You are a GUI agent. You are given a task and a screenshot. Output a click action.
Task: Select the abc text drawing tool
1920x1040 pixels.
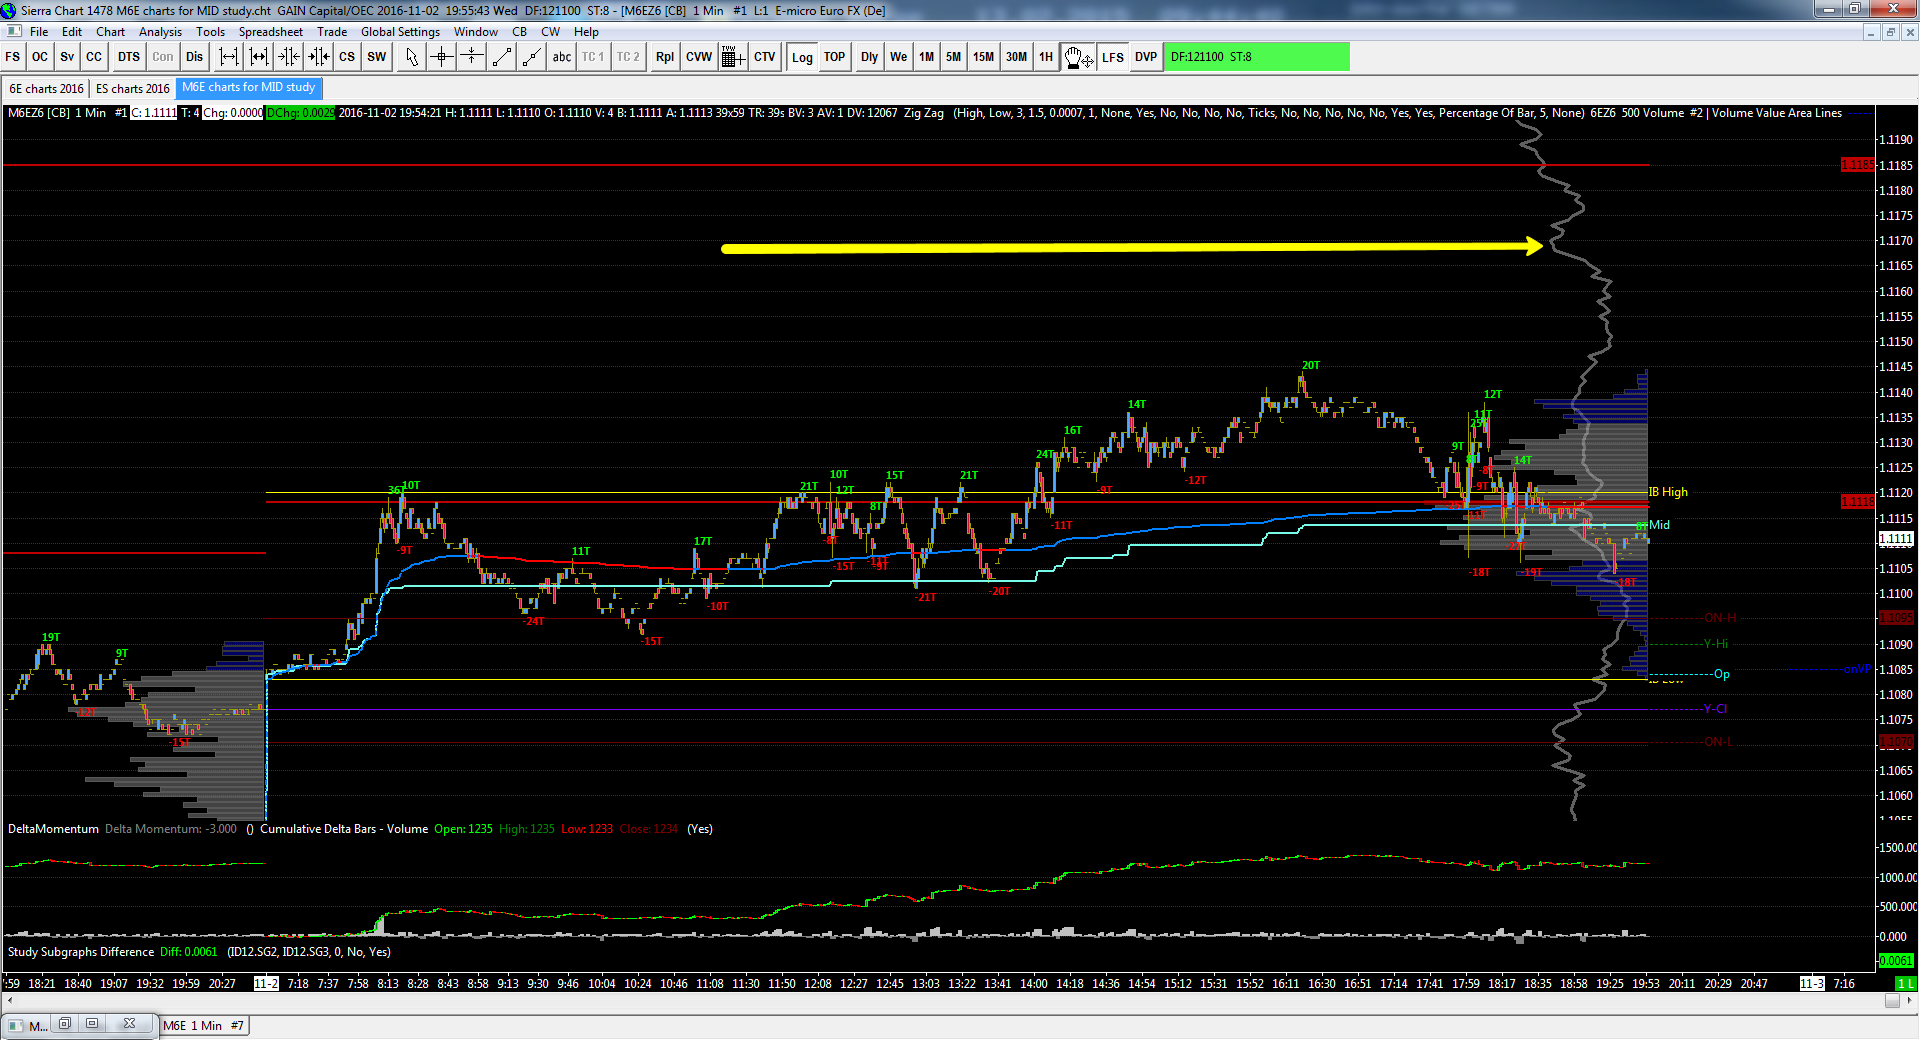point(562,57)
